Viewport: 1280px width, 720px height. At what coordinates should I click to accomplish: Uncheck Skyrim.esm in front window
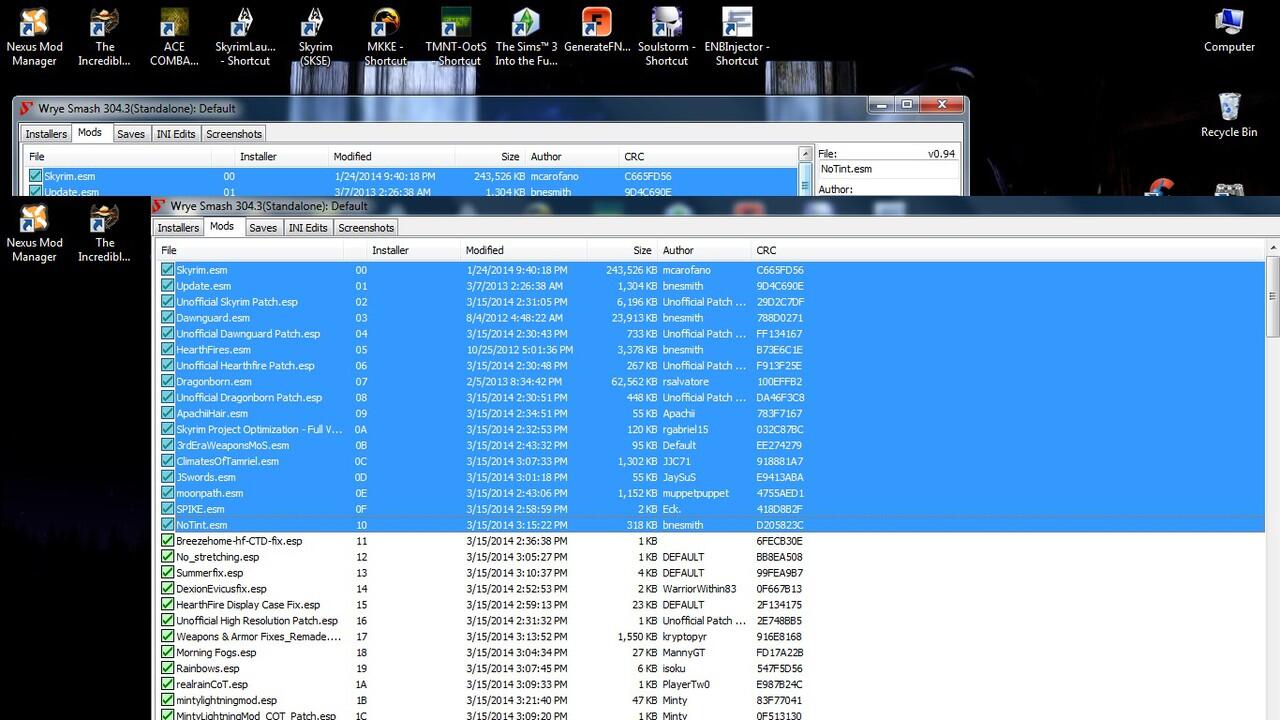(x=168, y=270)
